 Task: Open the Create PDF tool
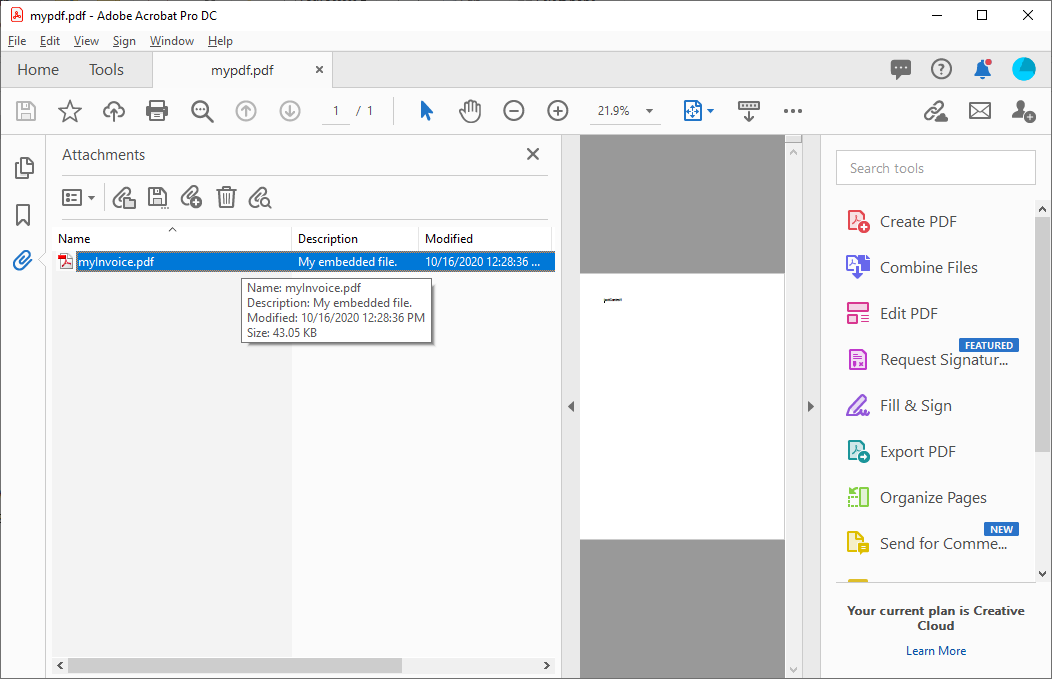902,221
